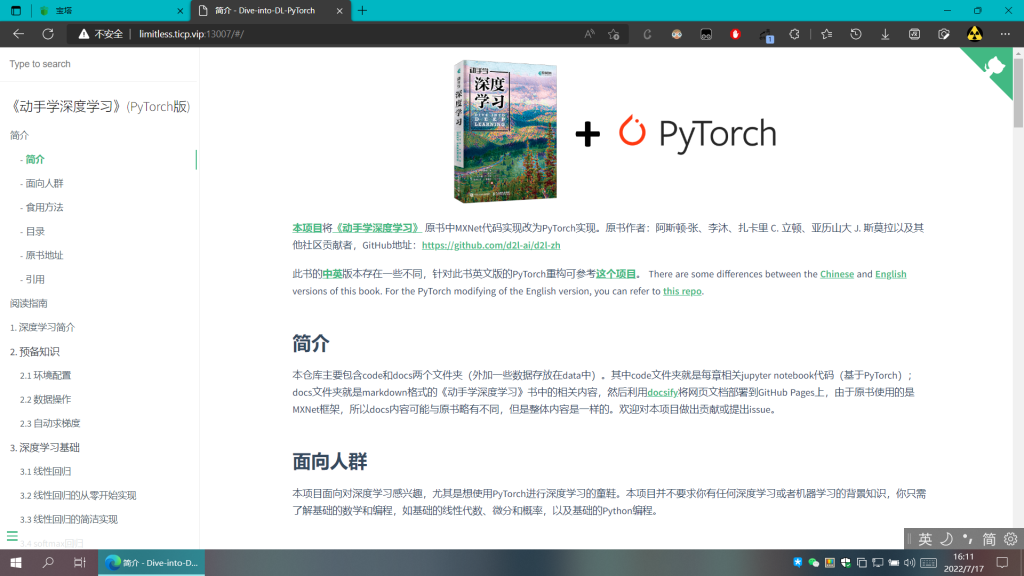The width and height of the screenshot is (1024, 576).
Task: Open the math solver tool
Action: pos(914,34)
